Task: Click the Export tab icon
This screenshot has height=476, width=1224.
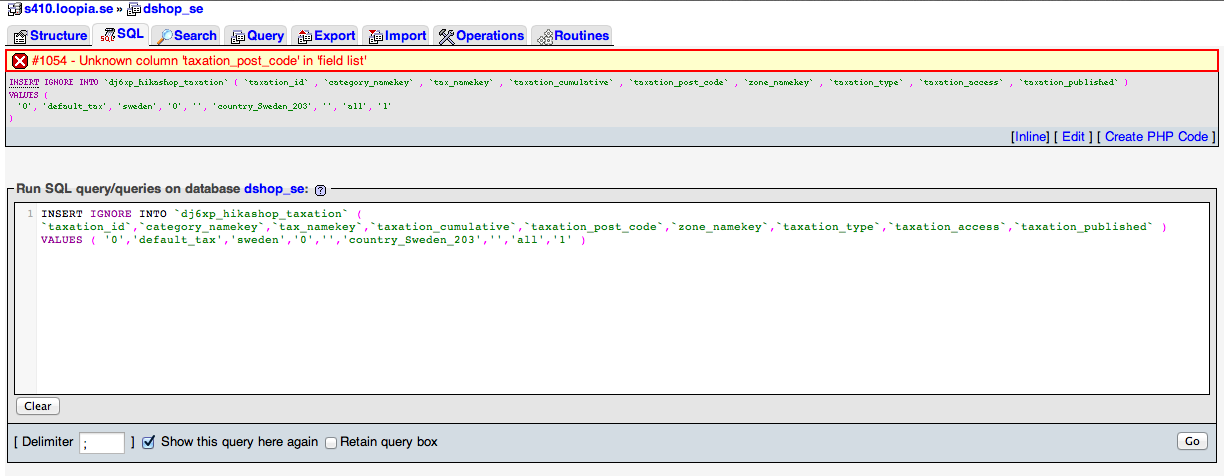Action: tap(304, 36)
